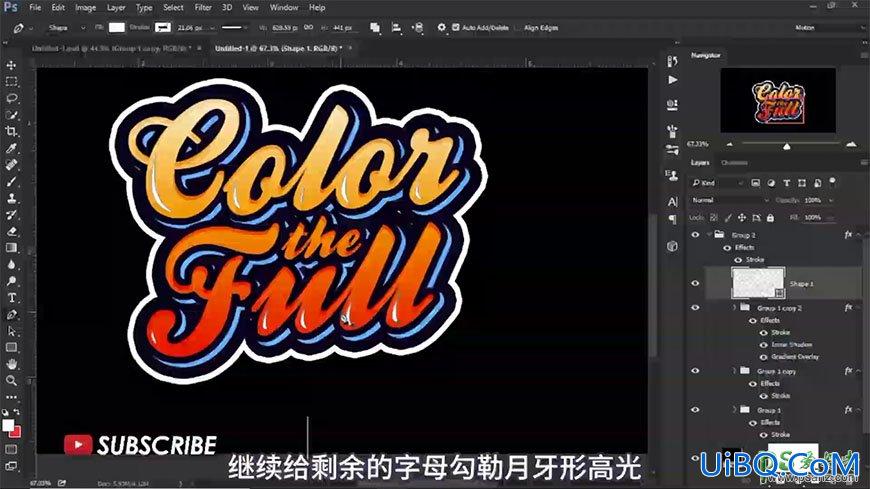Hide the Group 1 layer
This screenshot has width=870, height=489.
click(x=695, y=410)
